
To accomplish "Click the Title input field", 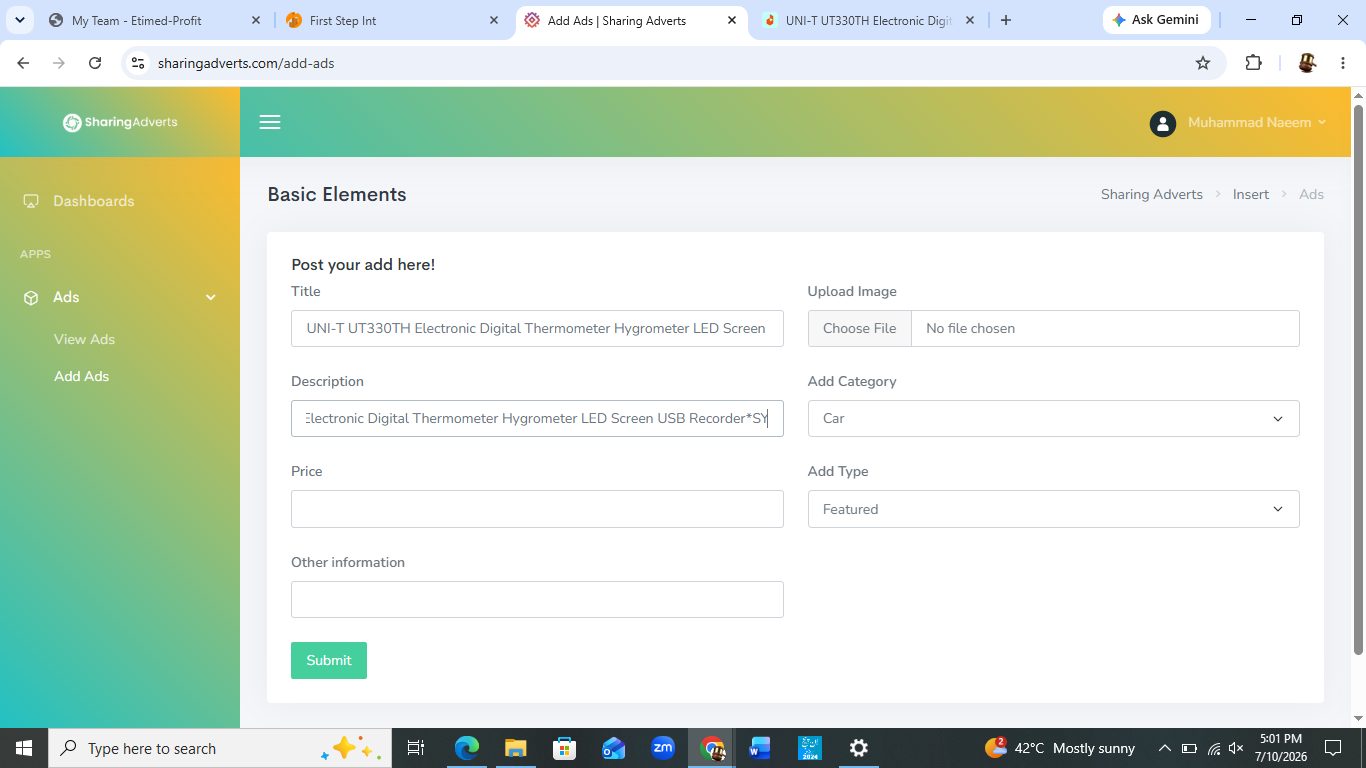I will (537, 329).
